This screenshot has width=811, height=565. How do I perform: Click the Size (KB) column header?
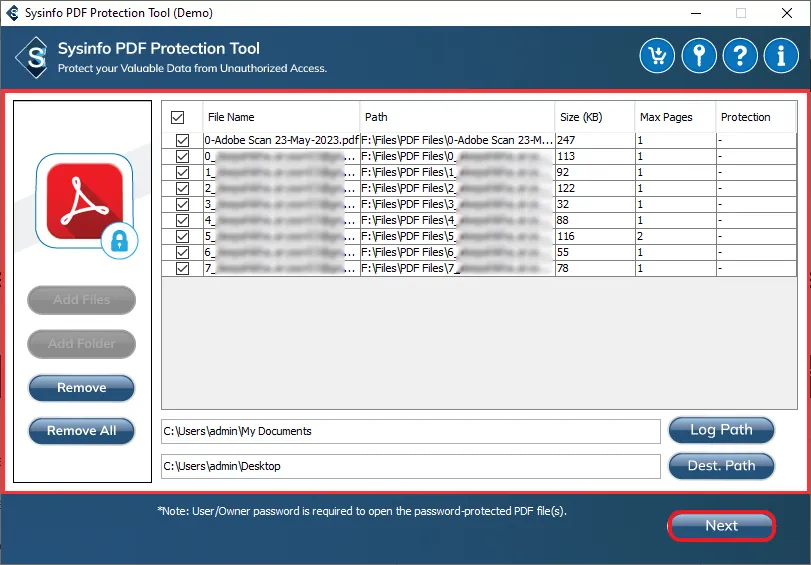594,117
